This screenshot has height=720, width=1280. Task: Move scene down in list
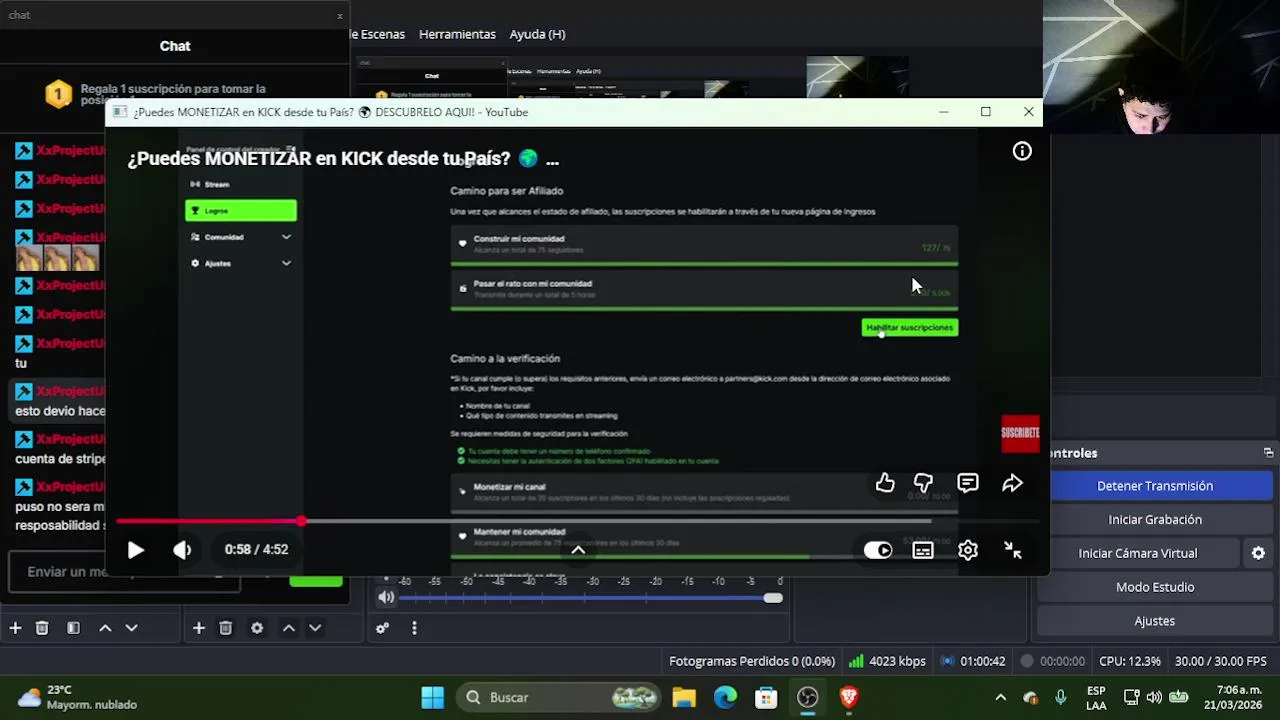click(131, 628)
